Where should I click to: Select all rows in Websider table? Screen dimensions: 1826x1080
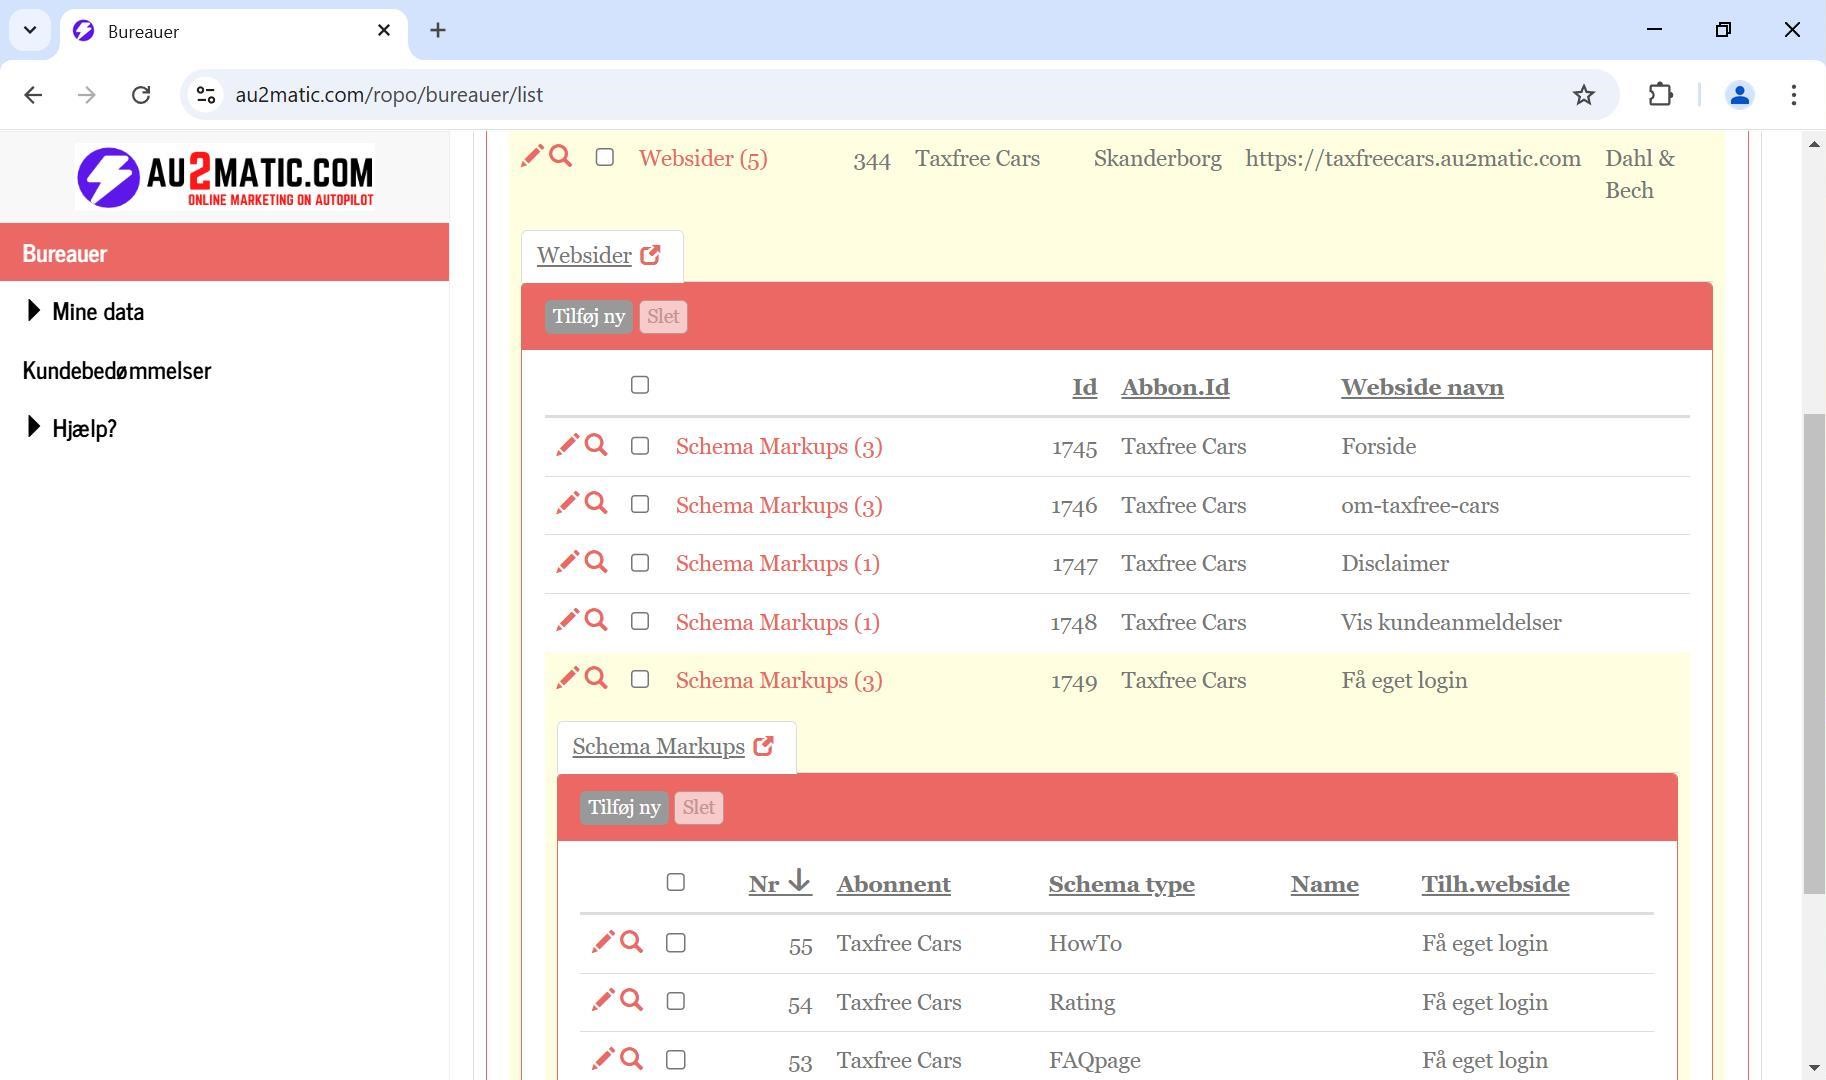(x=640, y=385)
